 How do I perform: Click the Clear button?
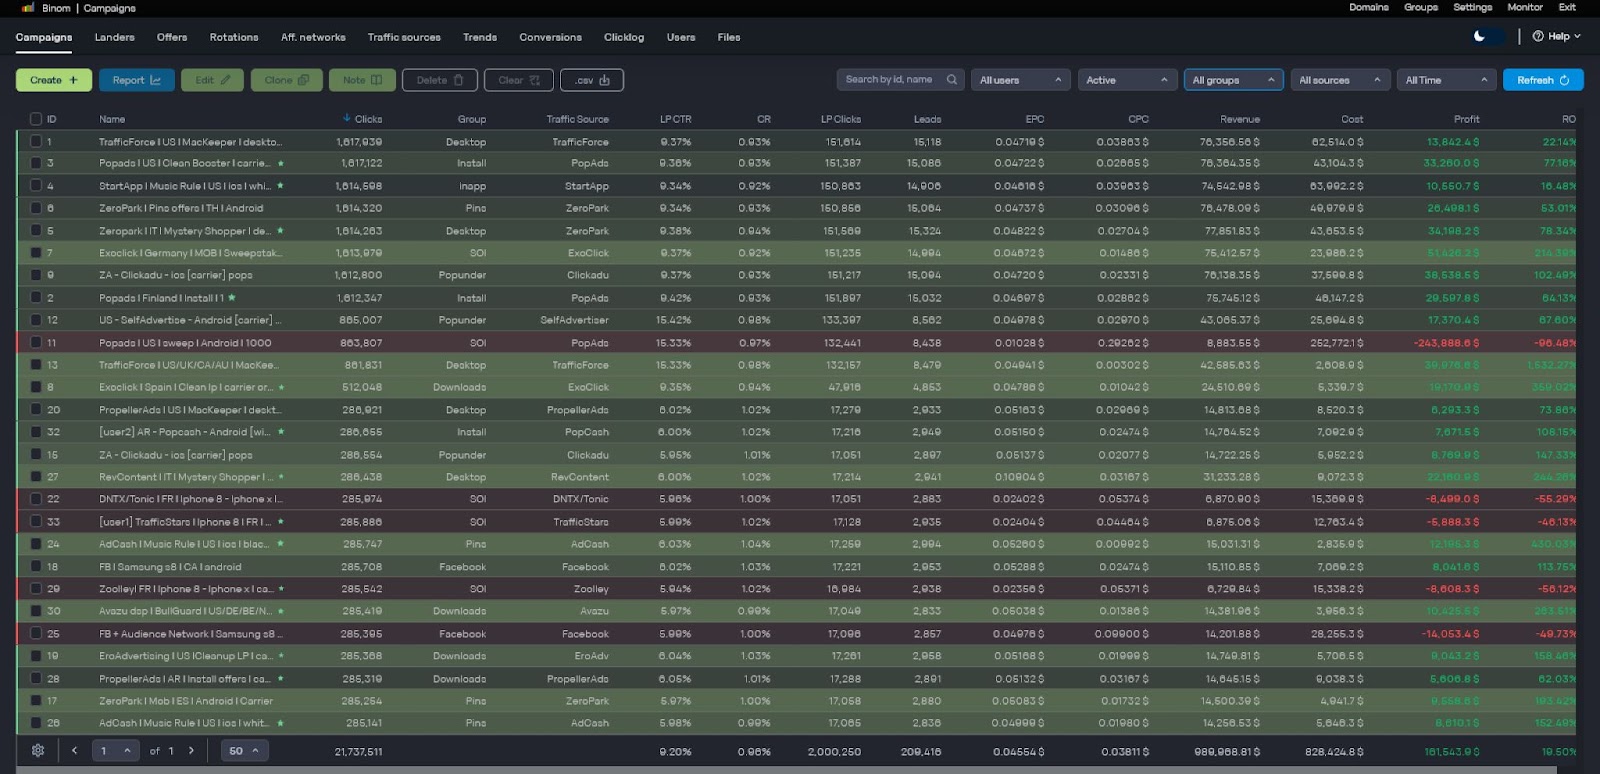point(519,80)
